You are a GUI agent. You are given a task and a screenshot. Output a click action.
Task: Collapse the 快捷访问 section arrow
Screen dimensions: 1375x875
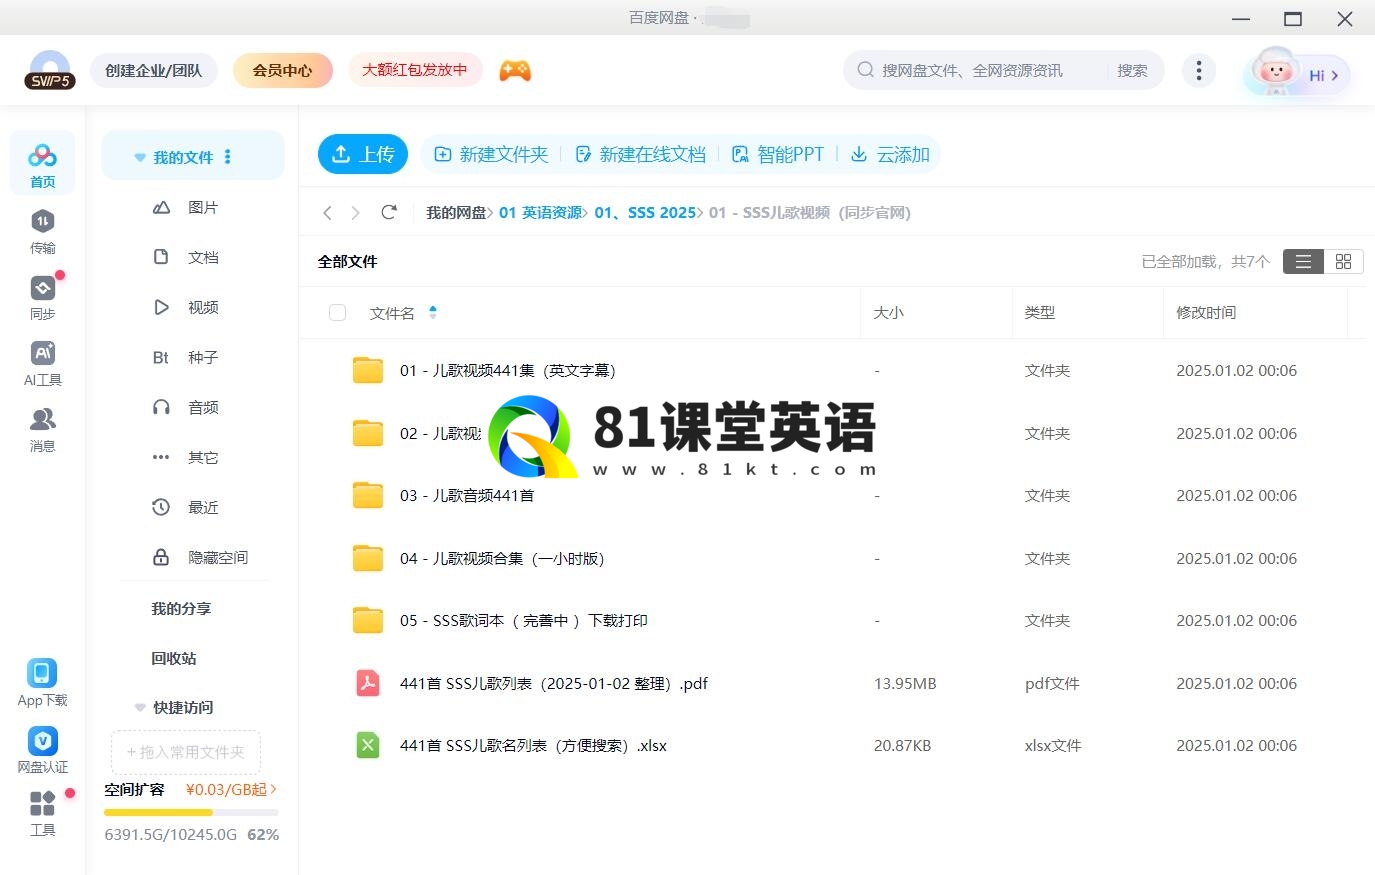pos(140,708)
